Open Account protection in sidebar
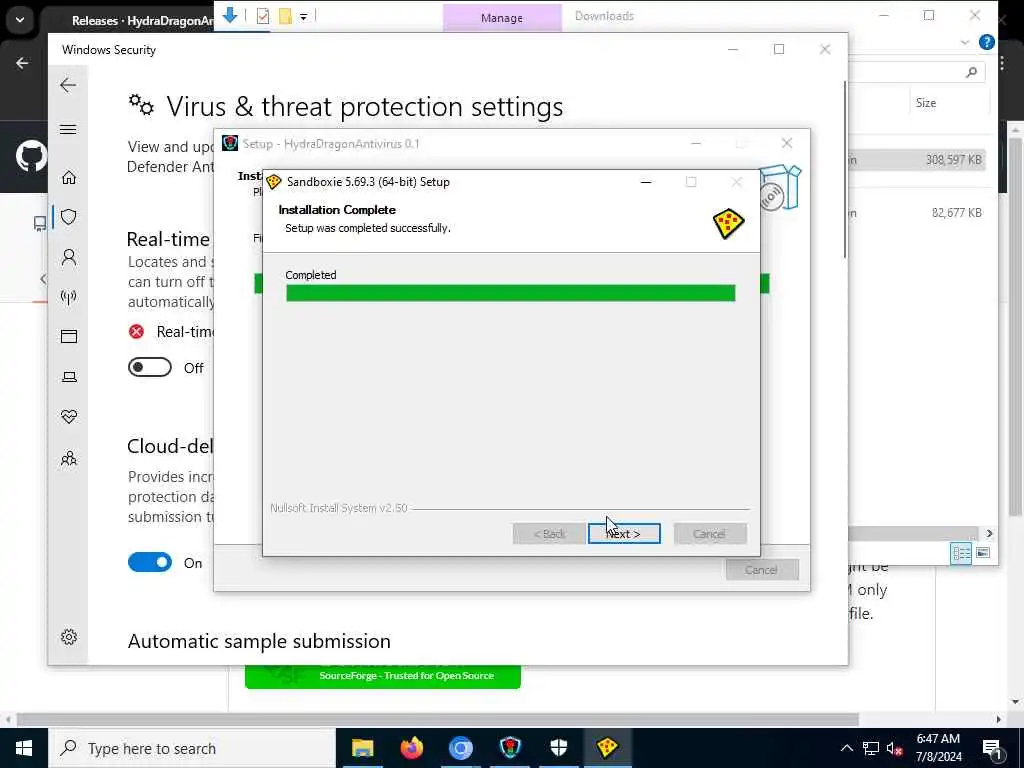The width and height of the screenshot is (1024, 768). (69, 257)
